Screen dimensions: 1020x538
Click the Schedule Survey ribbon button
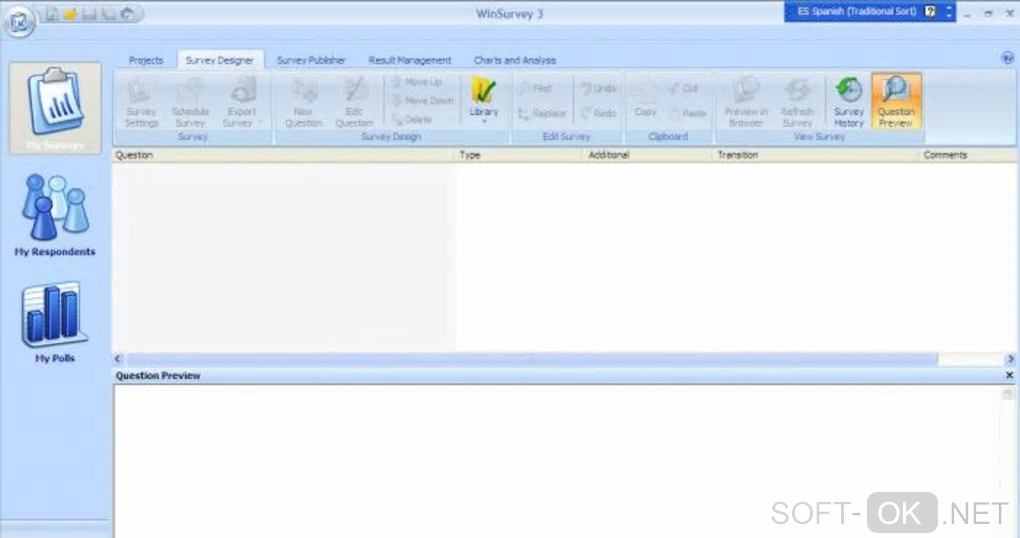pyautogui.click(x=190, y=102)
